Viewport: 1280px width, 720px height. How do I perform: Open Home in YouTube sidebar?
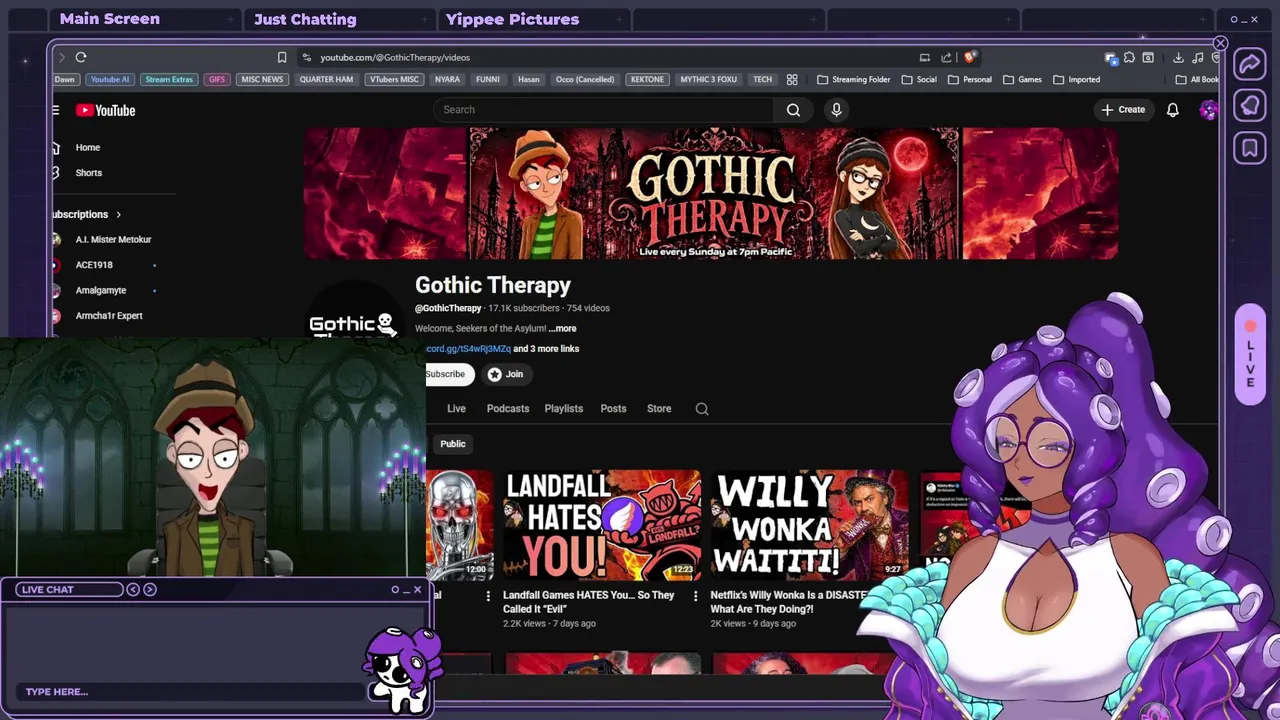pos(88,147)
